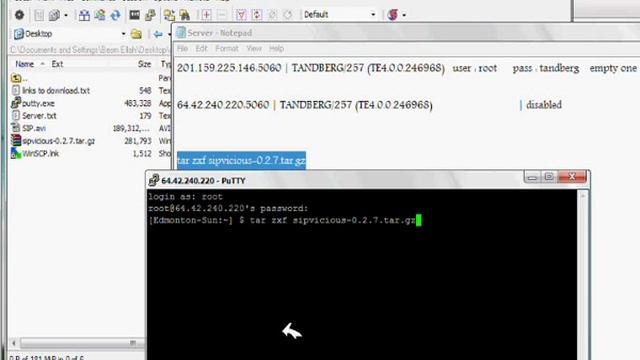Open the console terminal icon in WinSCP
This screenshot has width=640, height=360.
134,16
